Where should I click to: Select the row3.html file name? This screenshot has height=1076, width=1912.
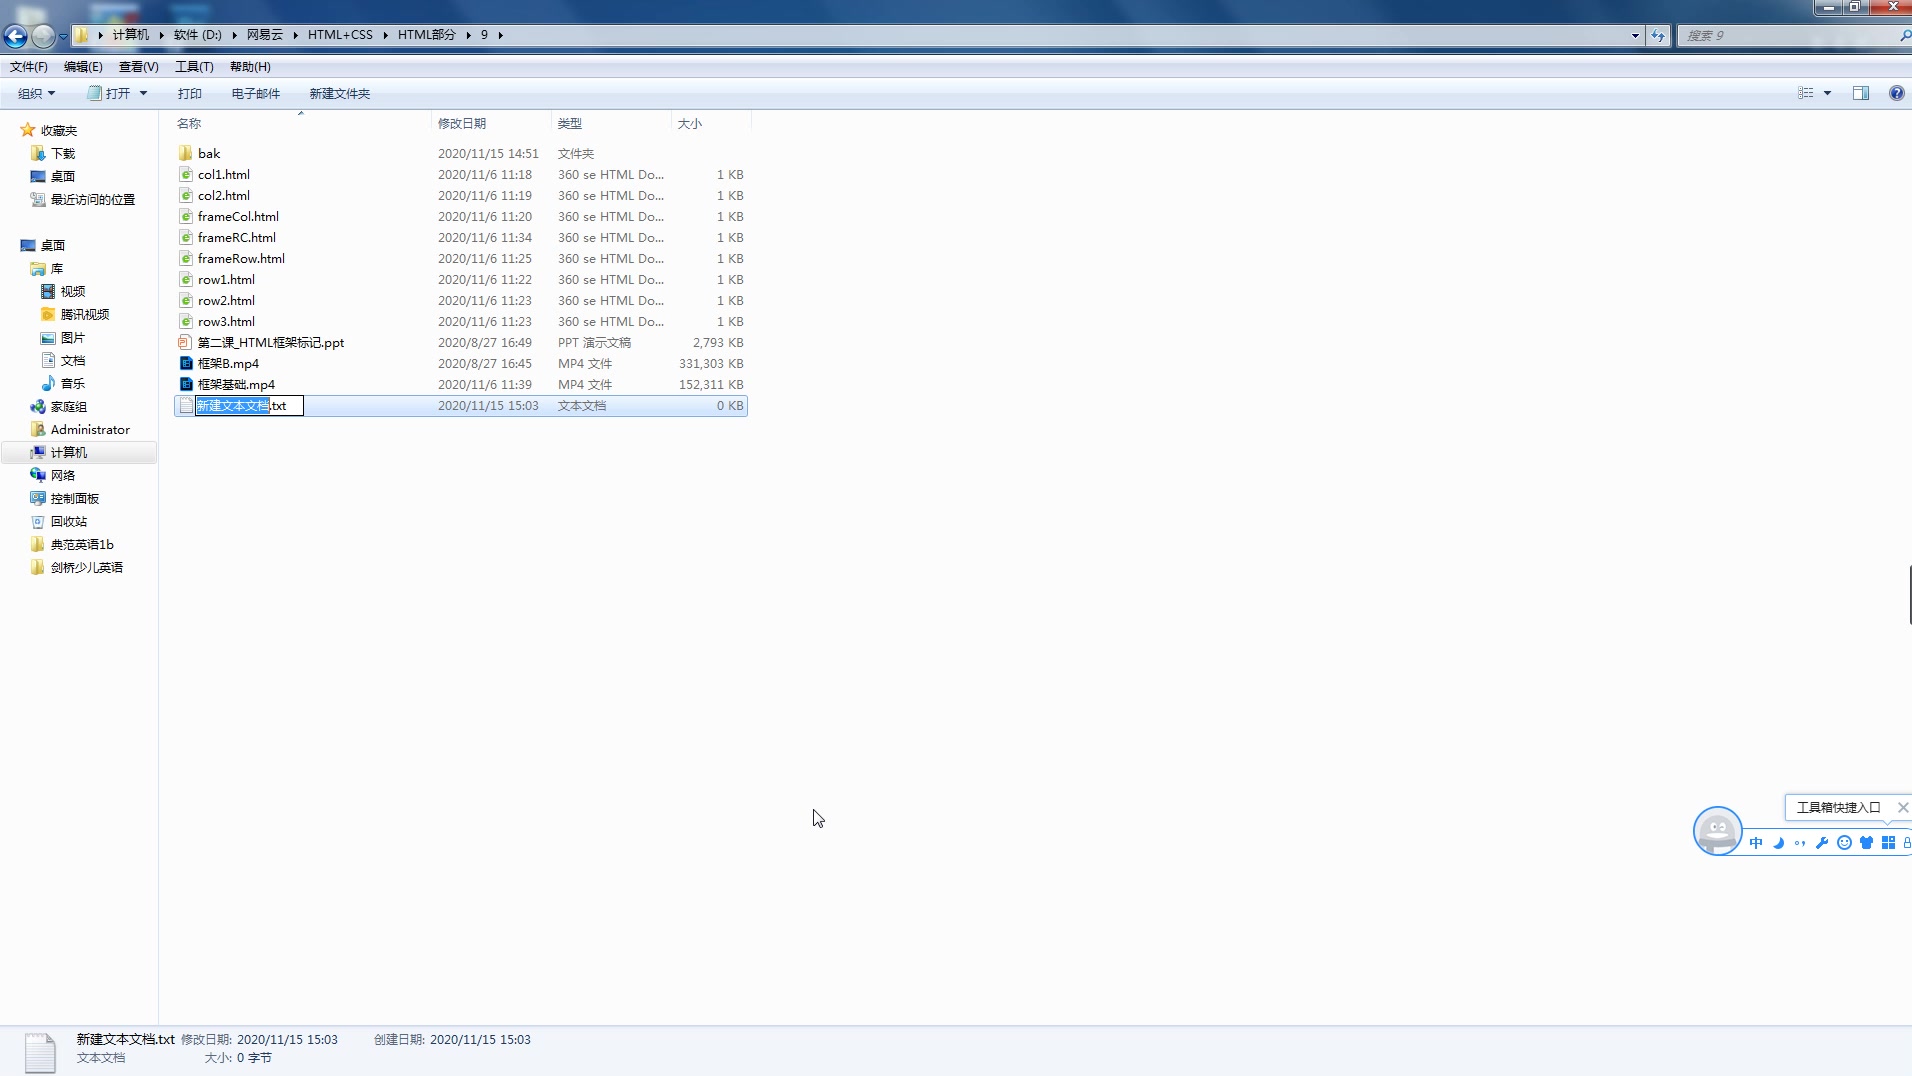click(x=226, y=321)
